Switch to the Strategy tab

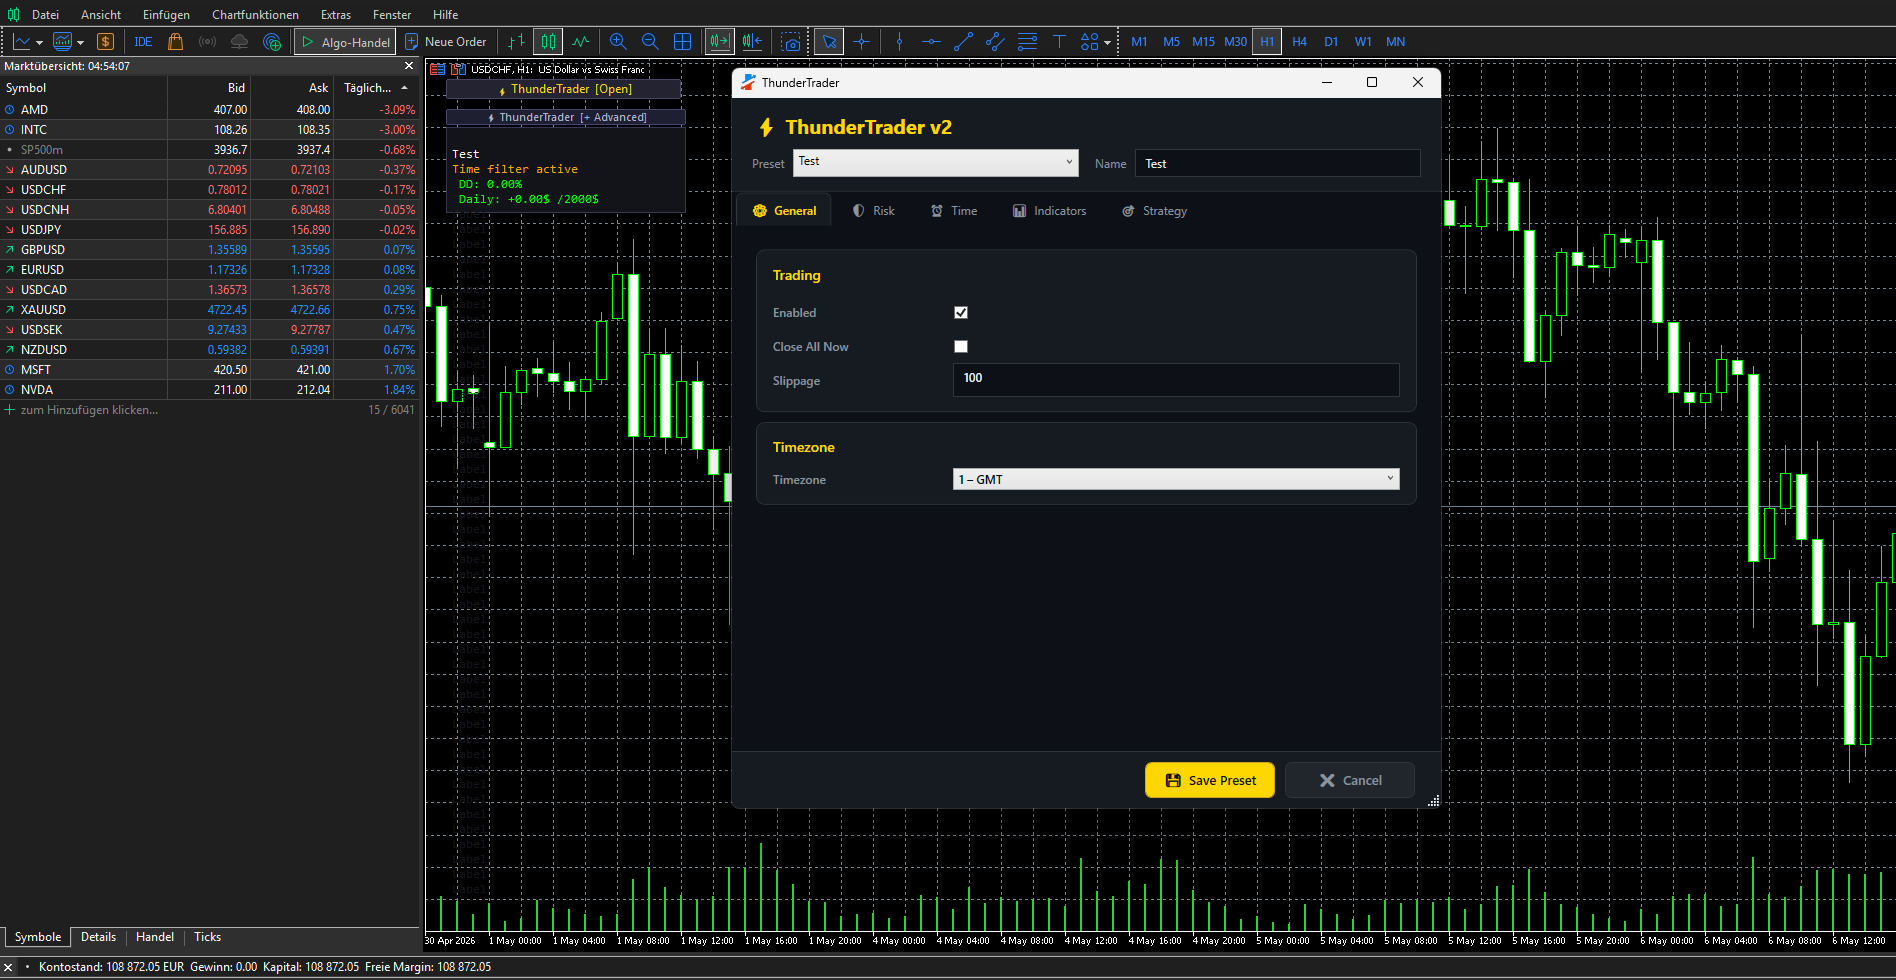click(1154, 211)
